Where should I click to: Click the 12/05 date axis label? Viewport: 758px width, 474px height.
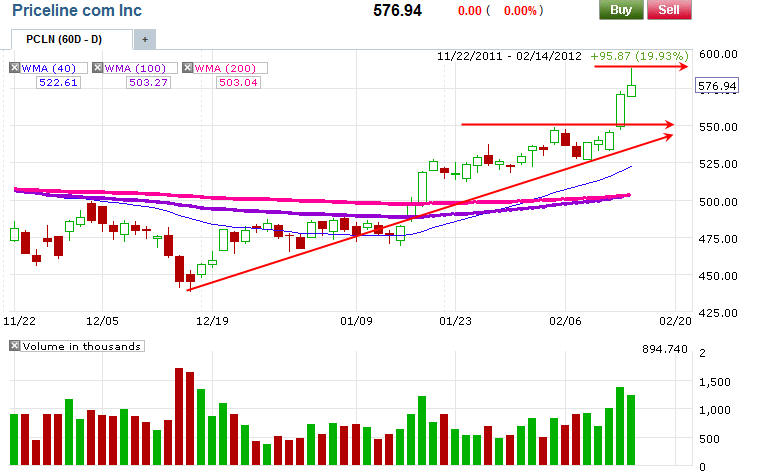[x=102, y=321]
